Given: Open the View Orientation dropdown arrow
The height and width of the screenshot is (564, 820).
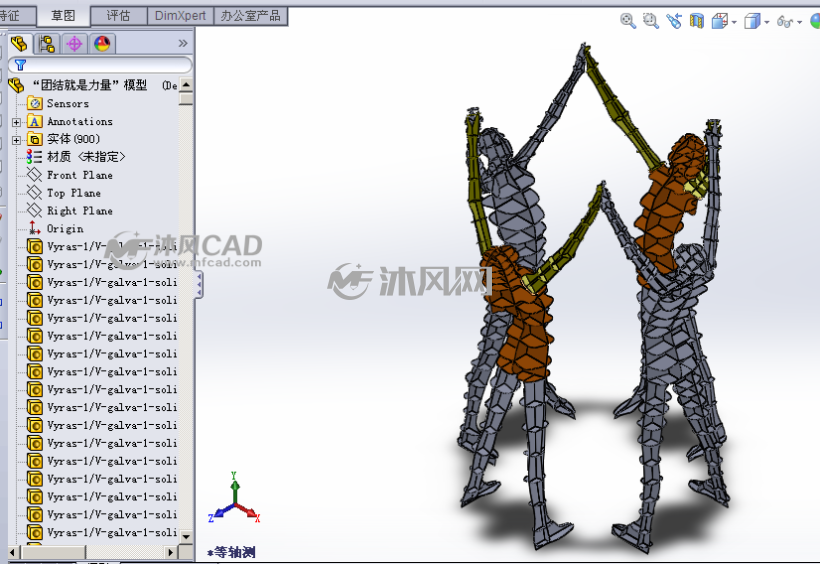Looking at the screenshot, I should click(734, 22).
